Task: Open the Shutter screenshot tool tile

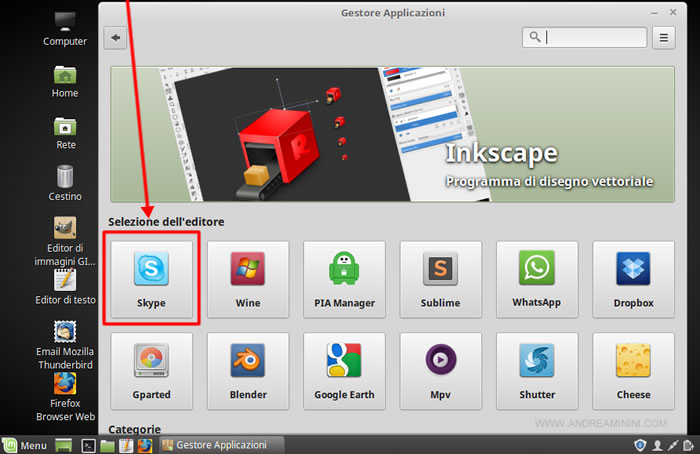Action: pos(536,371)
